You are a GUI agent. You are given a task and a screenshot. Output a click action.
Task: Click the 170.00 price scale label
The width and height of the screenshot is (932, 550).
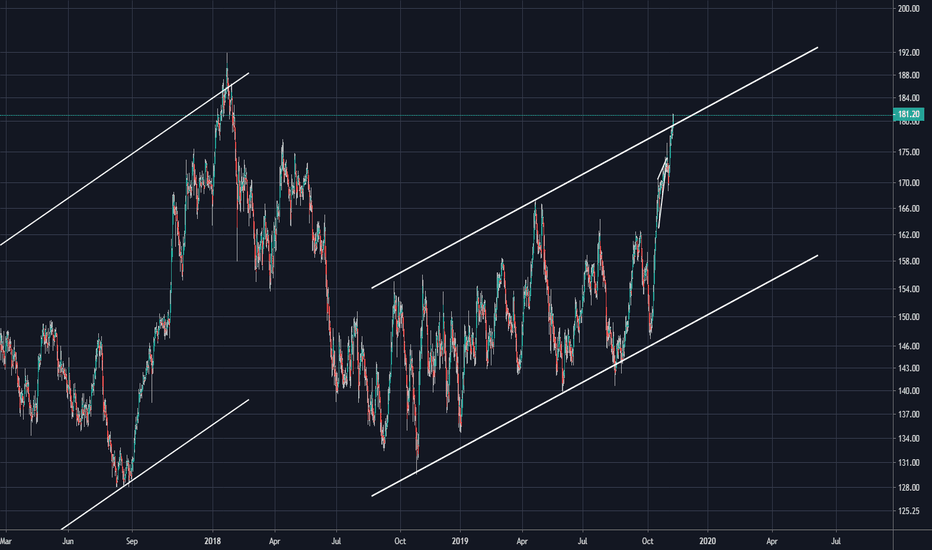pyautogui.click(x=909, y=183)
